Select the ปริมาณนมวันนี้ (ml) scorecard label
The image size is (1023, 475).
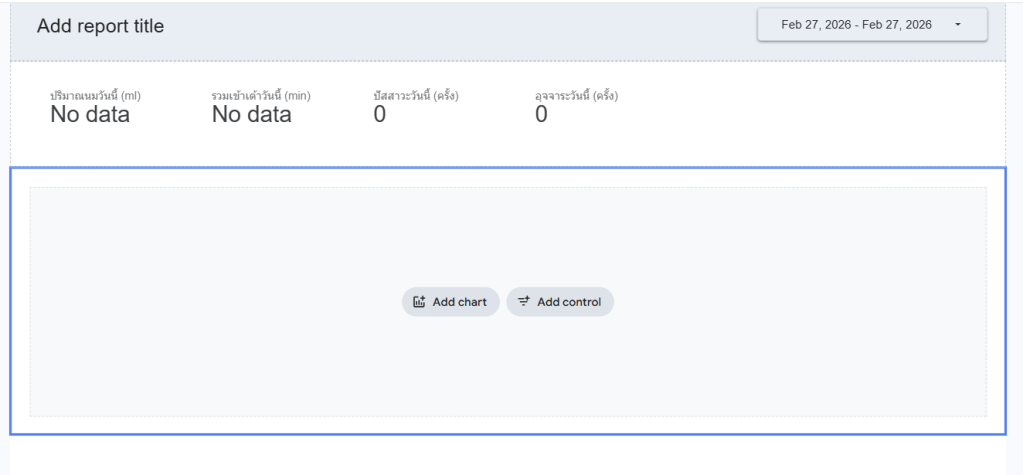(95, 96)
